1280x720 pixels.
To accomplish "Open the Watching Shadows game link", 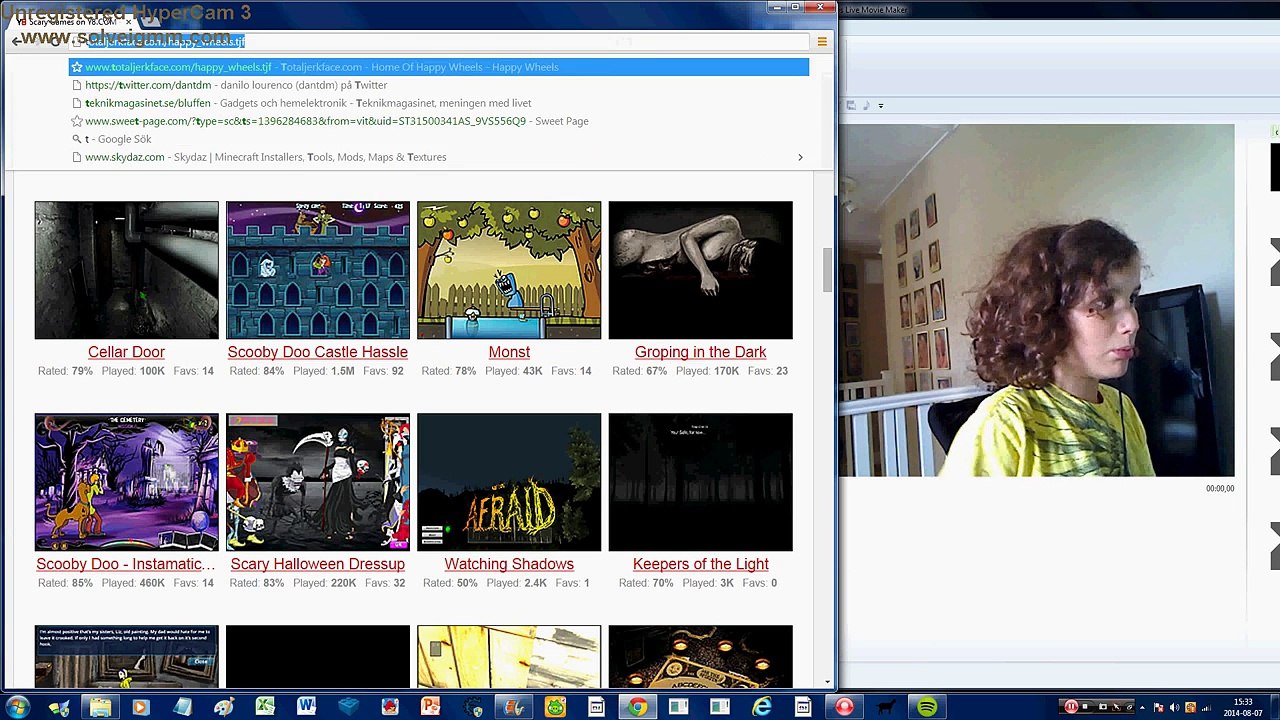I will click(509, 564).
